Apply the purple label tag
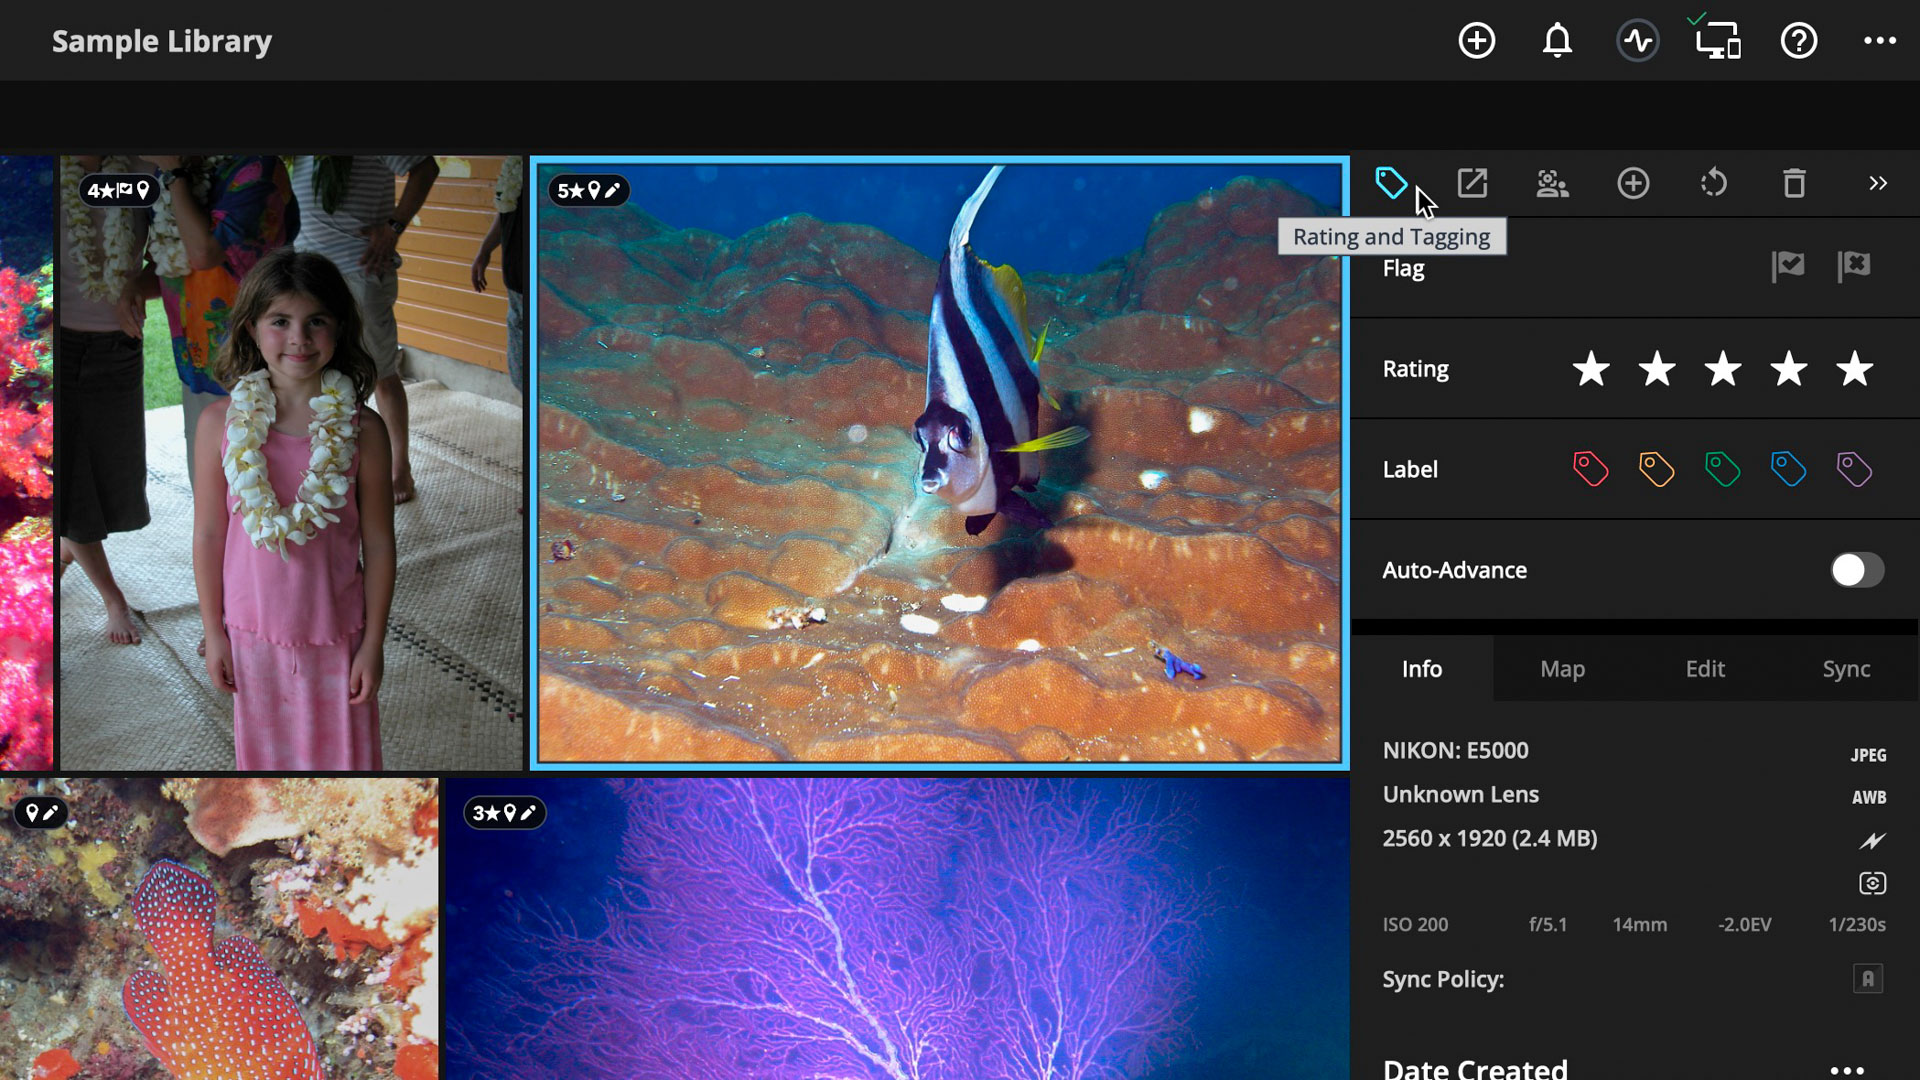 coord(1854,469)
